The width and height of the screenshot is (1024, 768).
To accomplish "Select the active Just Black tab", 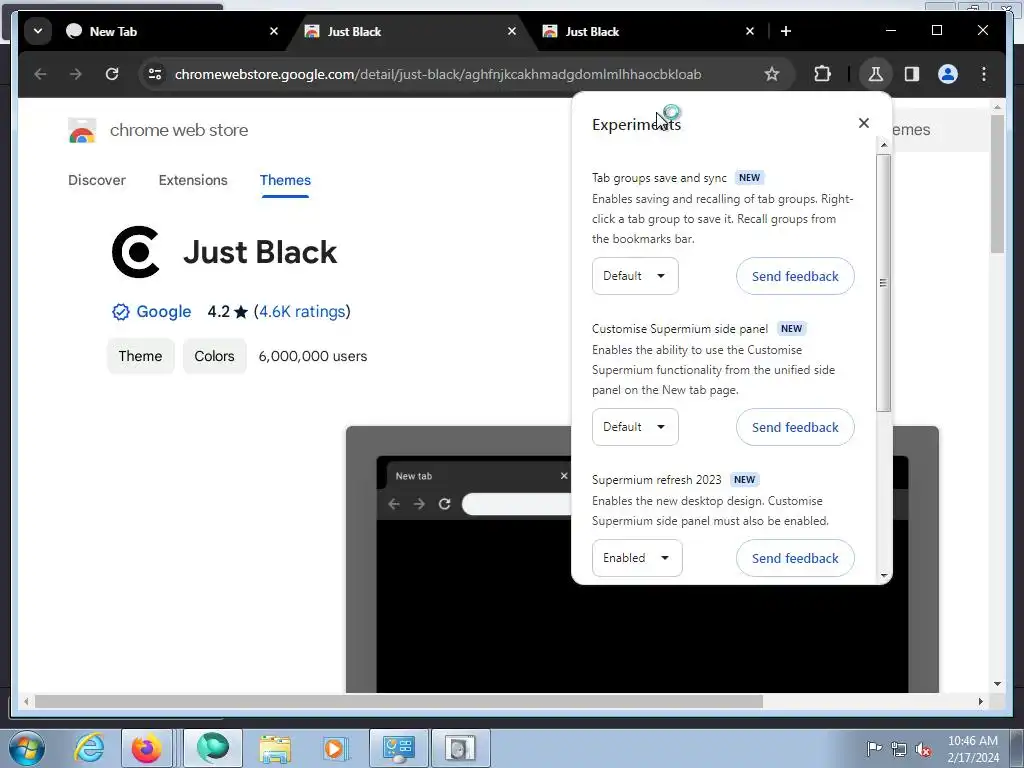I will (x=411, y=31).
